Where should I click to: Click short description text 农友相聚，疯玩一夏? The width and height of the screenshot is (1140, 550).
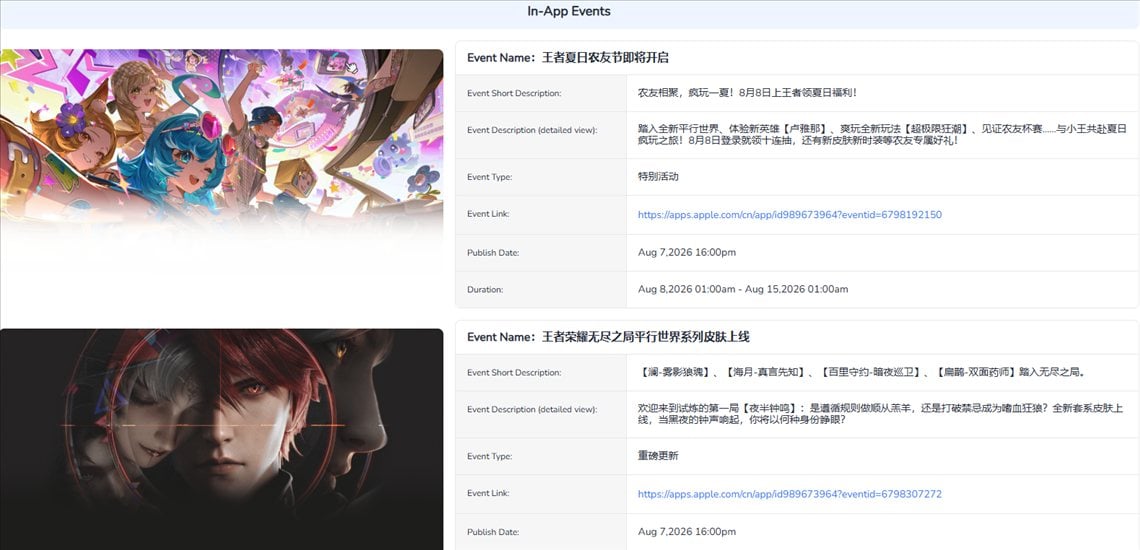pyautogui.click(x=747, y=92)
